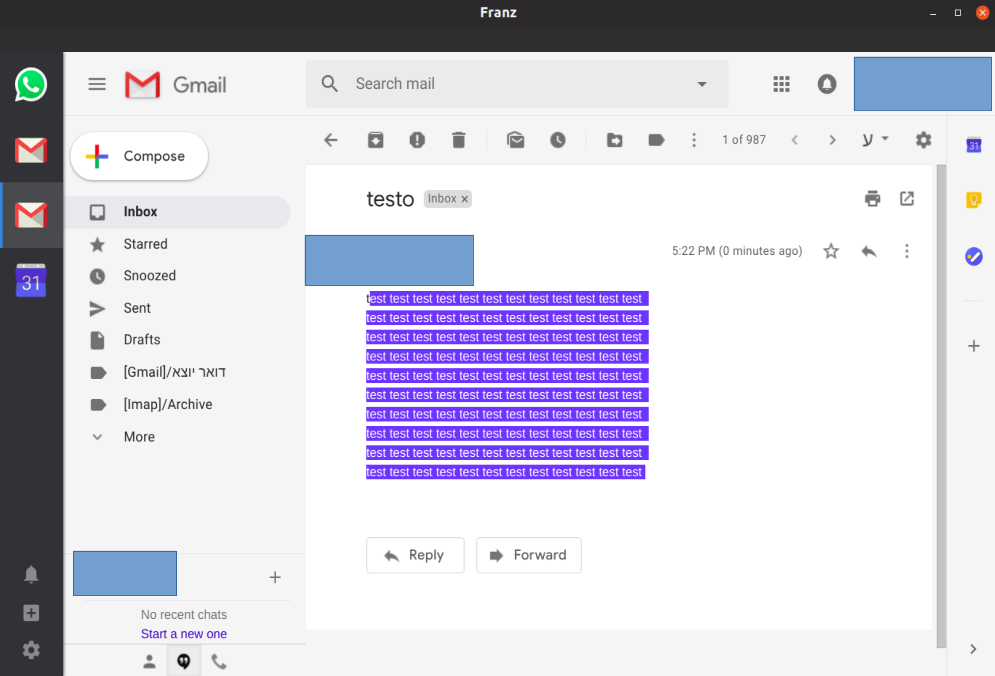The image size is (995, 676).
Task: Go back to inbox arrow
Action: pos(331,140)
